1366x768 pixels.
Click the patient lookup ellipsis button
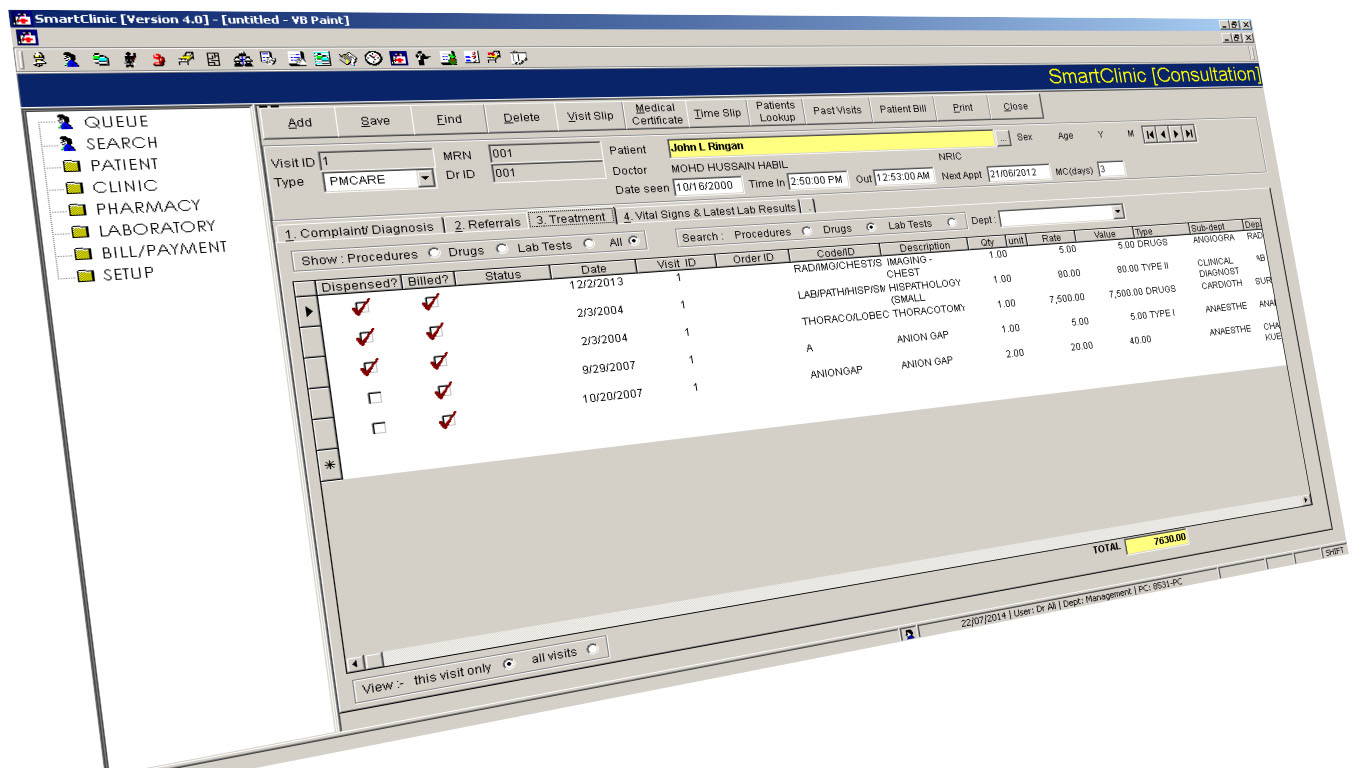(1004, 137)
